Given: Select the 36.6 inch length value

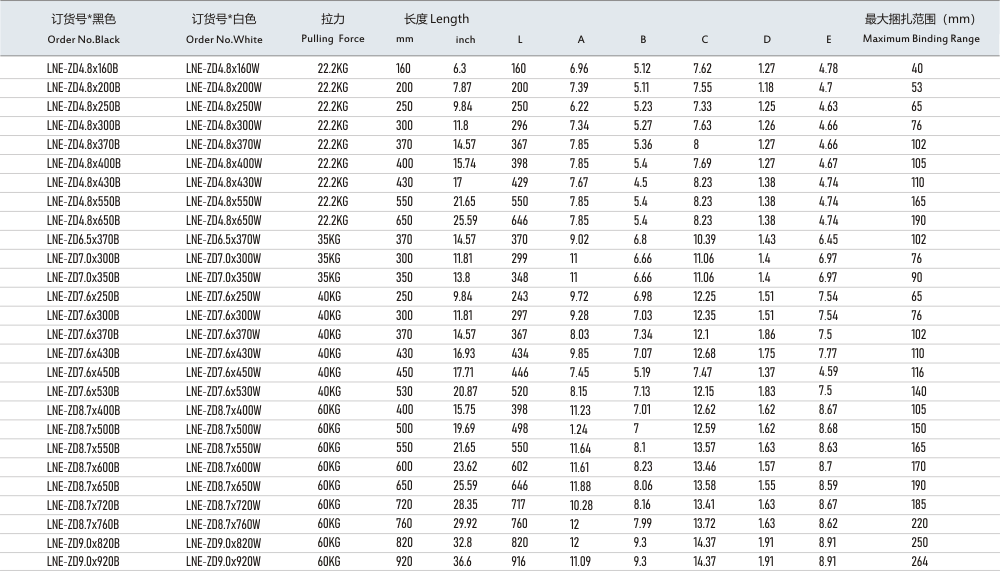Looking at the screenshot, I should [x=462, y=562].
